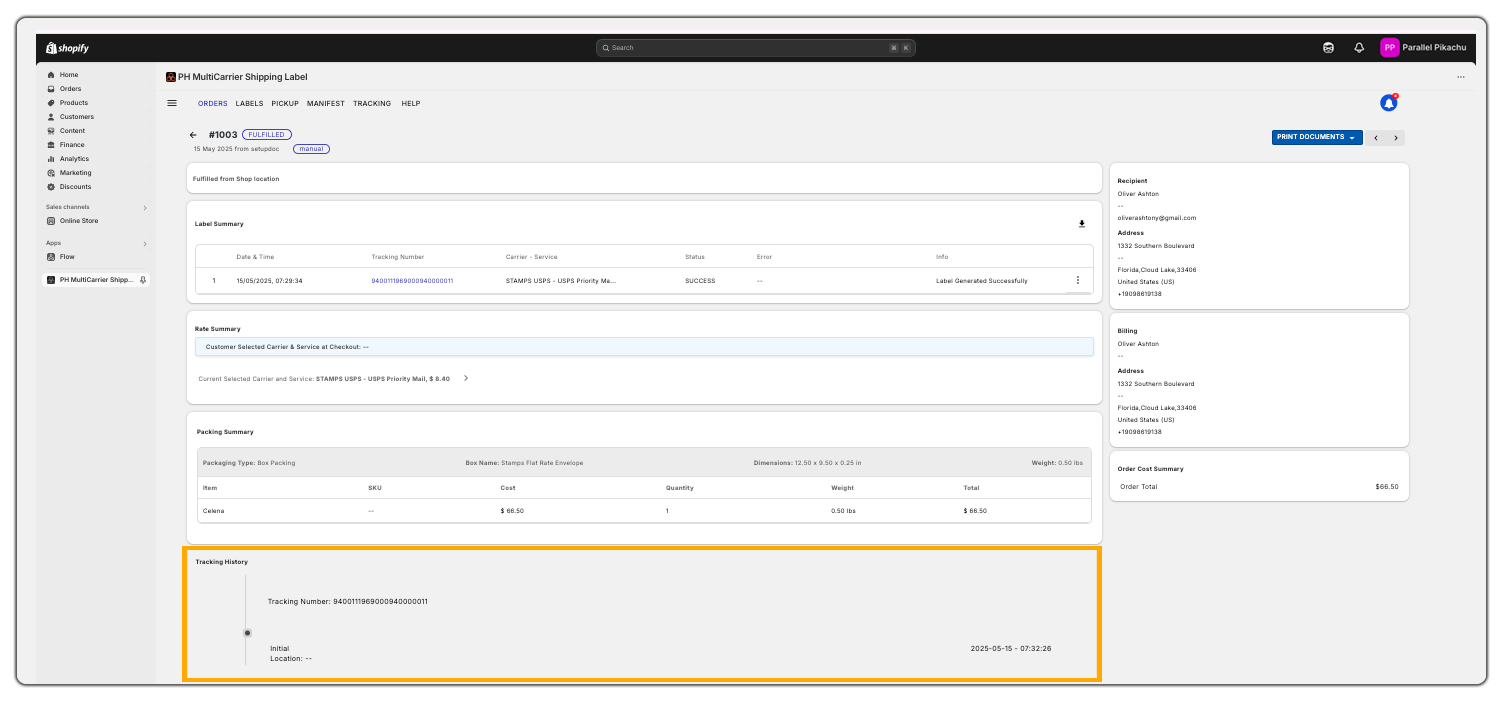
Task: Go to the previous order
Action: pos(1376,138)
